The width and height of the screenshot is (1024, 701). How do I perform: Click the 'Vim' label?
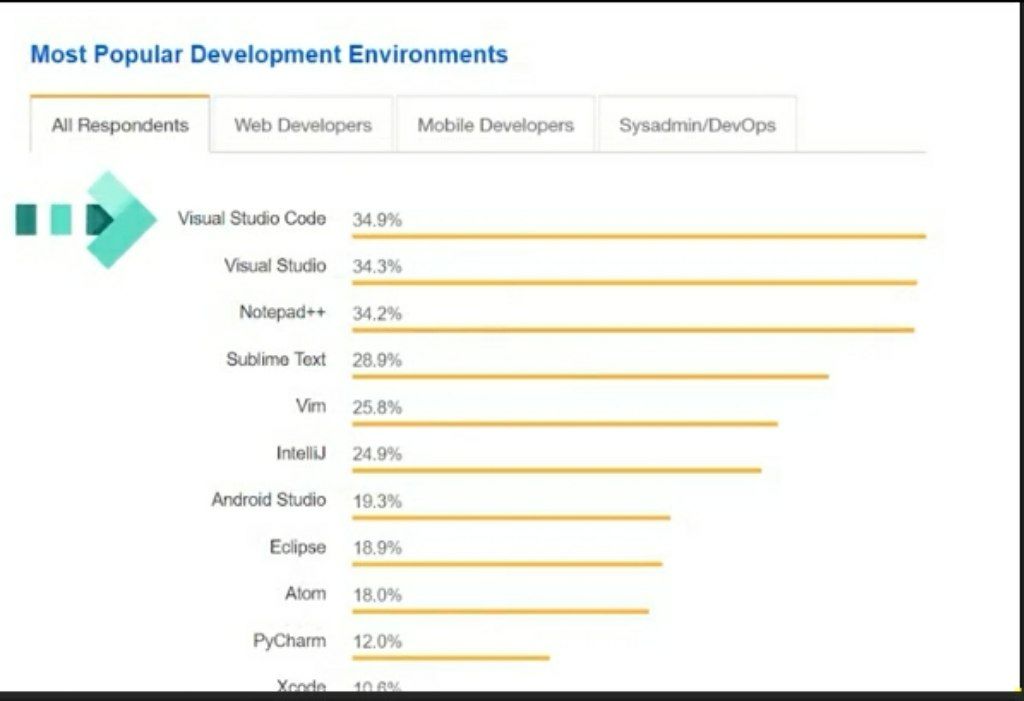coord(310,406)
